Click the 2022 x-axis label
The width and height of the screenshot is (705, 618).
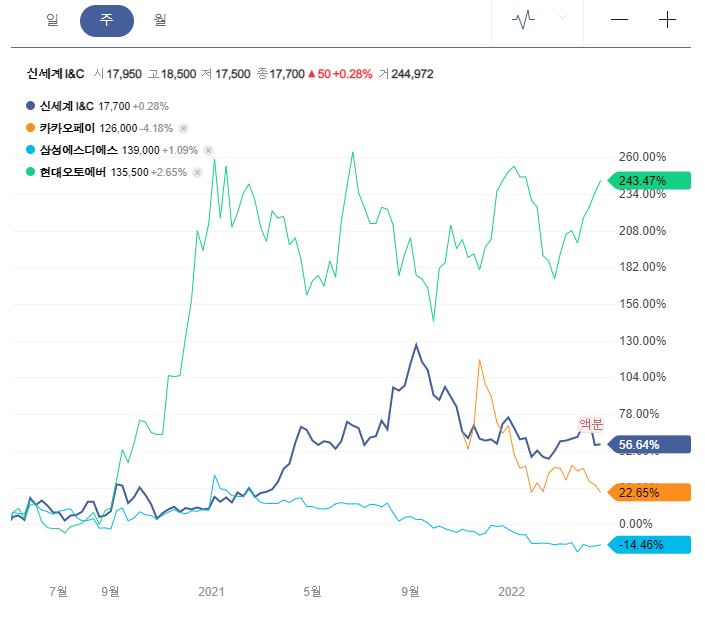pos(511,591)
